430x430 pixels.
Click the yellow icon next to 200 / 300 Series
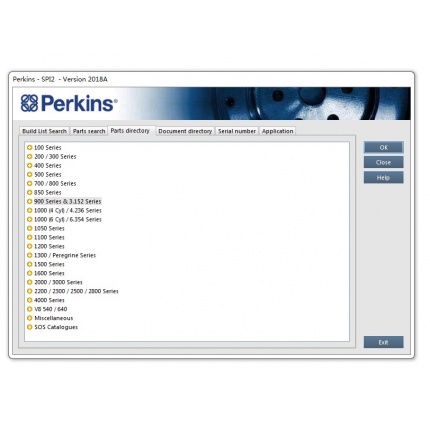tap(30, 156)
